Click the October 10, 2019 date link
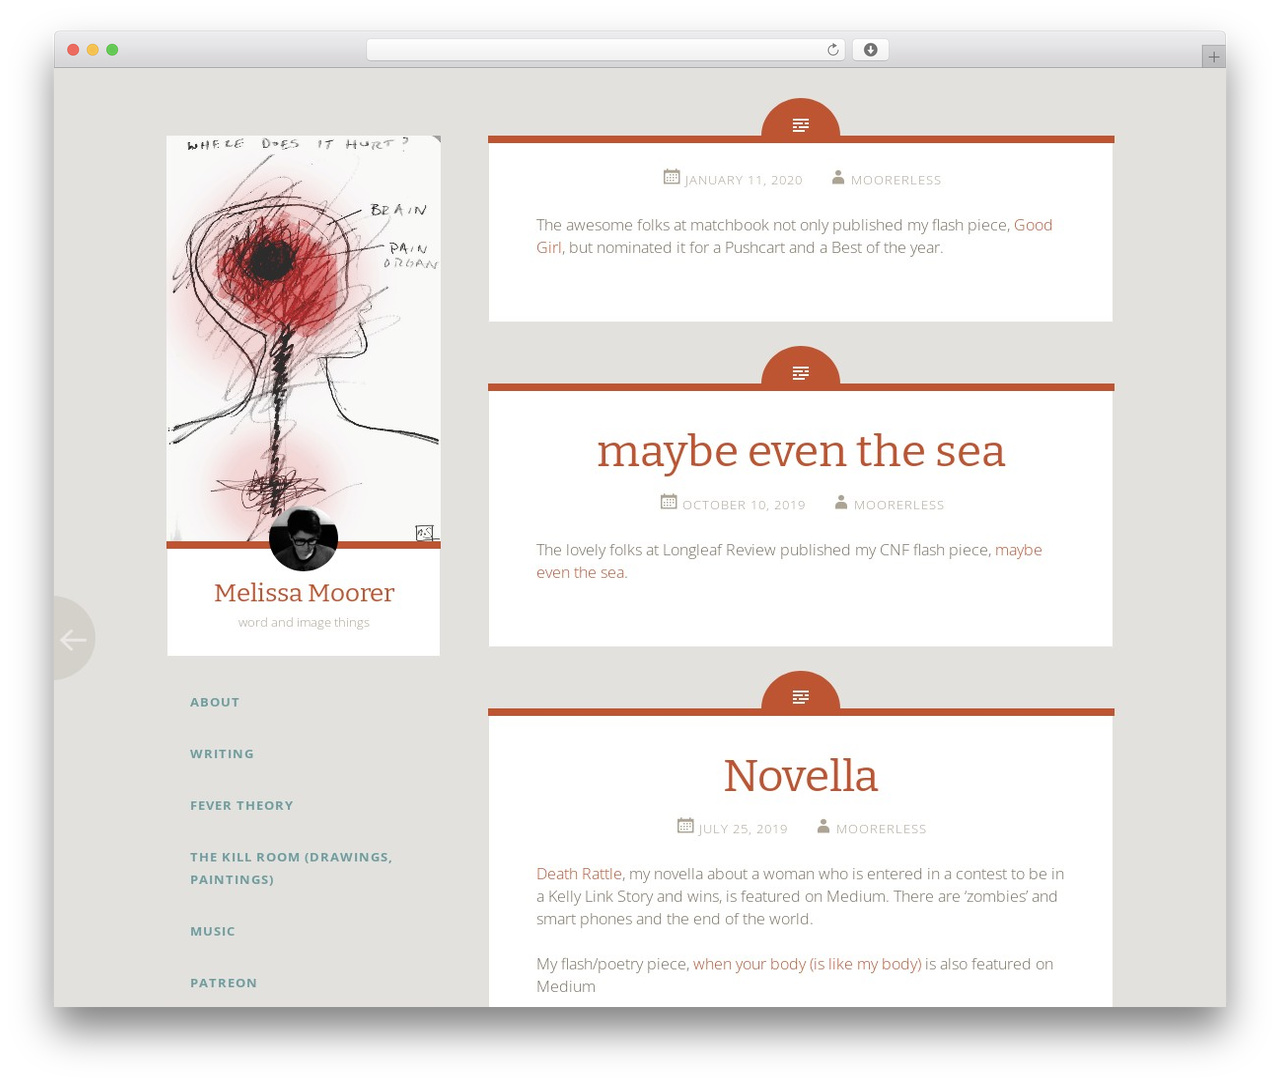Viewport: 1280px width, 1084px height. [744, 505]
